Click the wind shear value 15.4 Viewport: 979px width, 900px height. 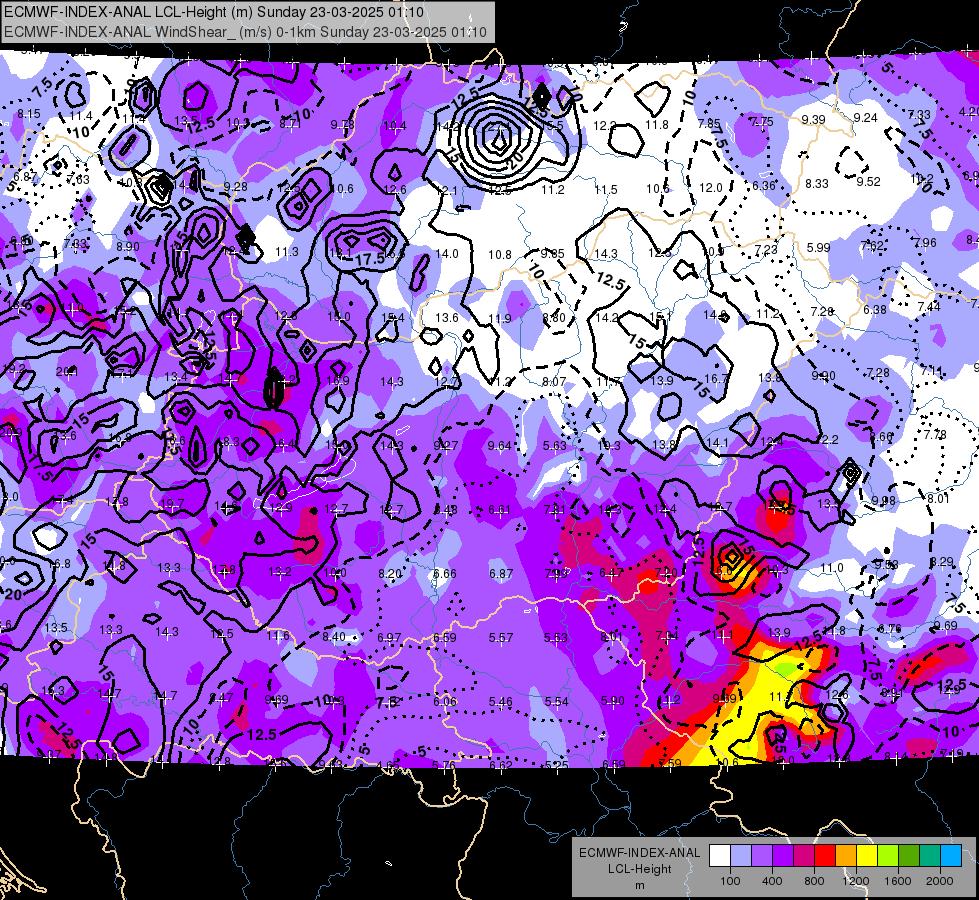click(393, 318)
